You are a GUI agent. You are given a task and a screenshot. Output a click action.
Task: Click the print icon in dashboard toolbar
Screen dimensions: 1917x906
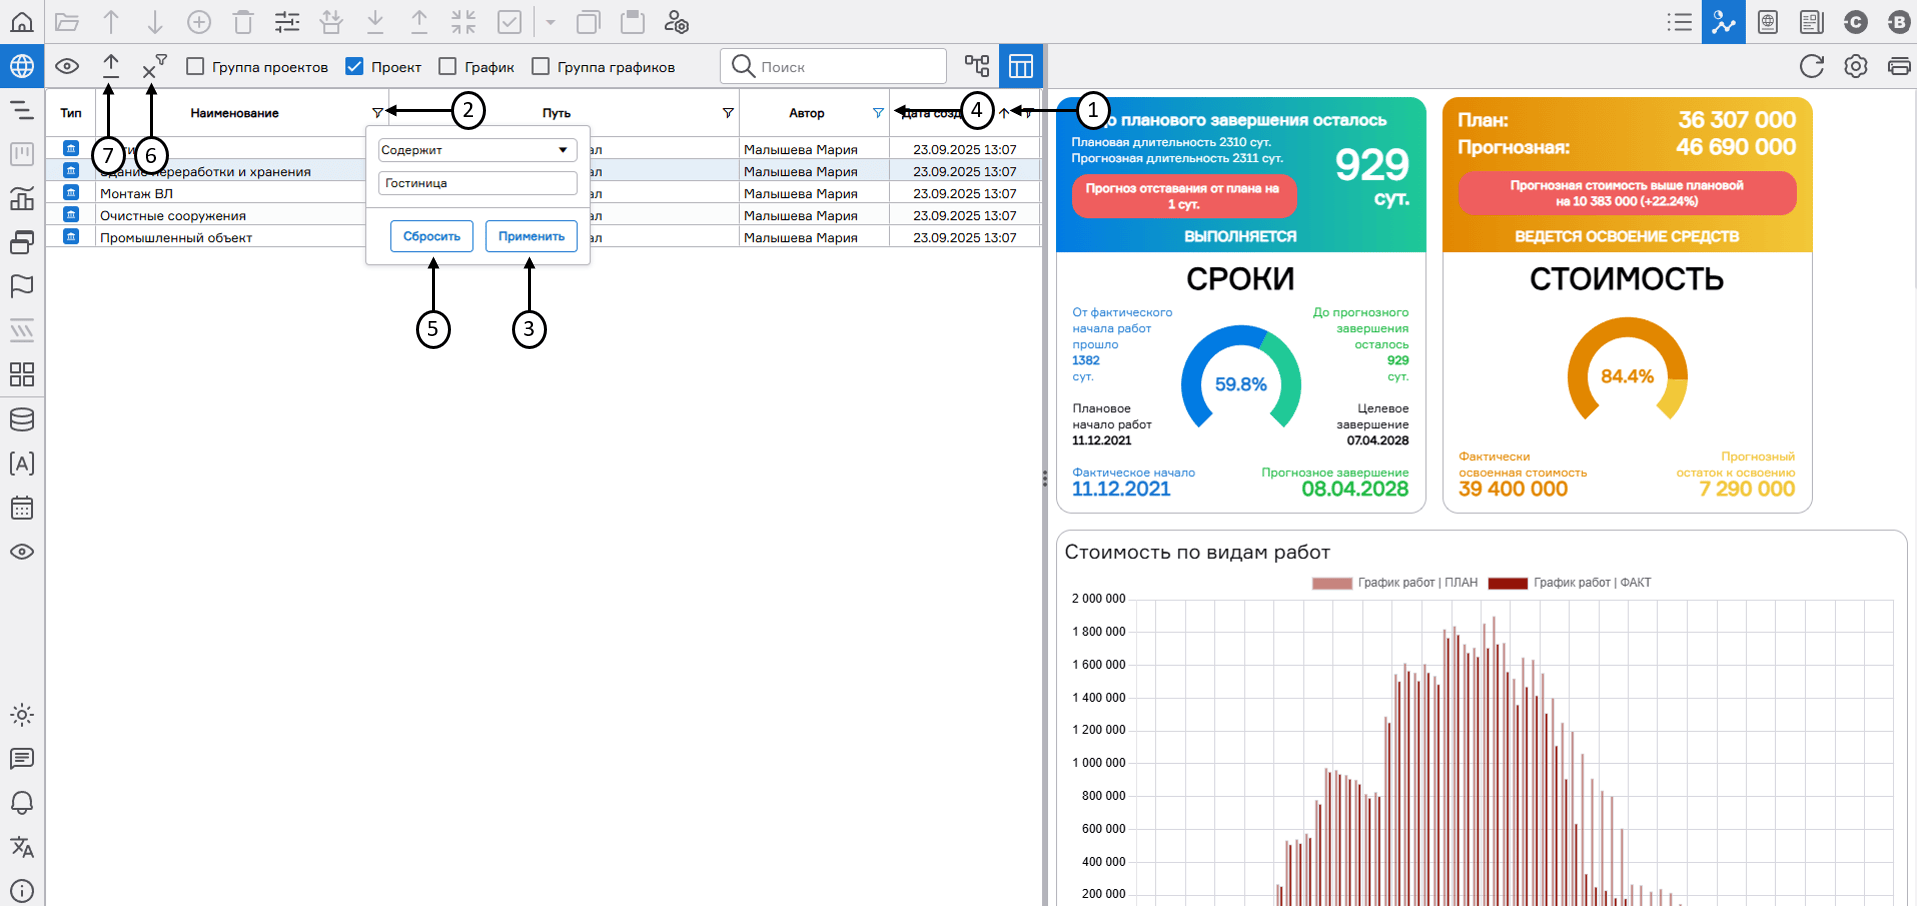[1898, 67]
